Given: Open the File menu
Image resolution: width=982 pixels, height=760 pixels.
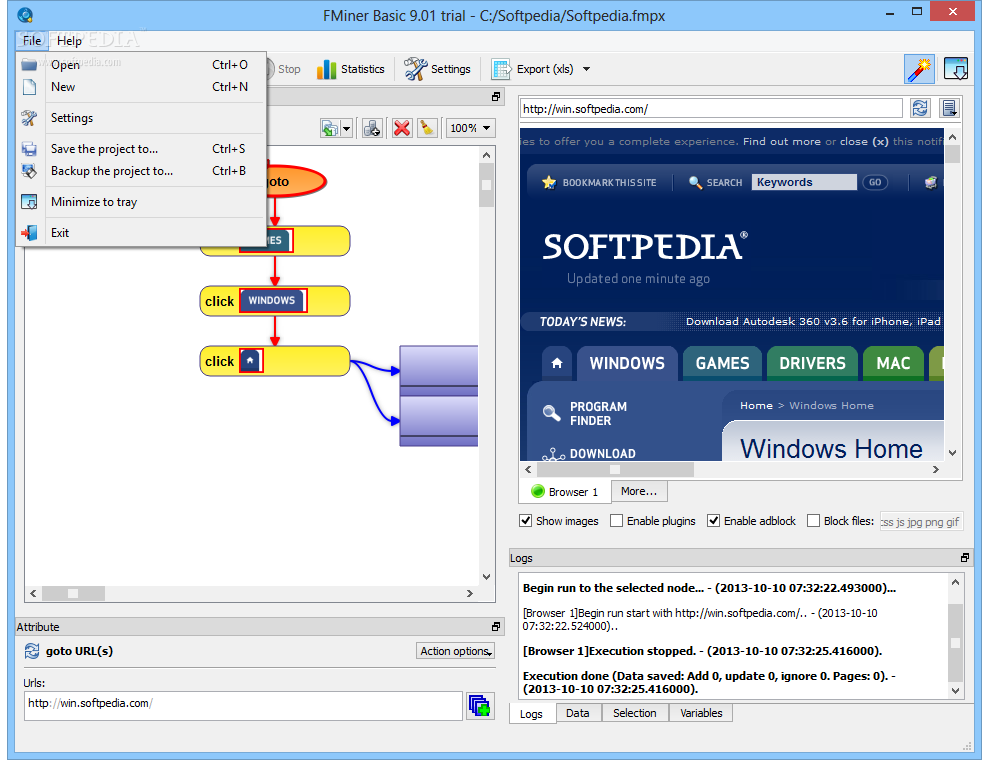Looking at the screenshot, I should (x=31, y=41).
